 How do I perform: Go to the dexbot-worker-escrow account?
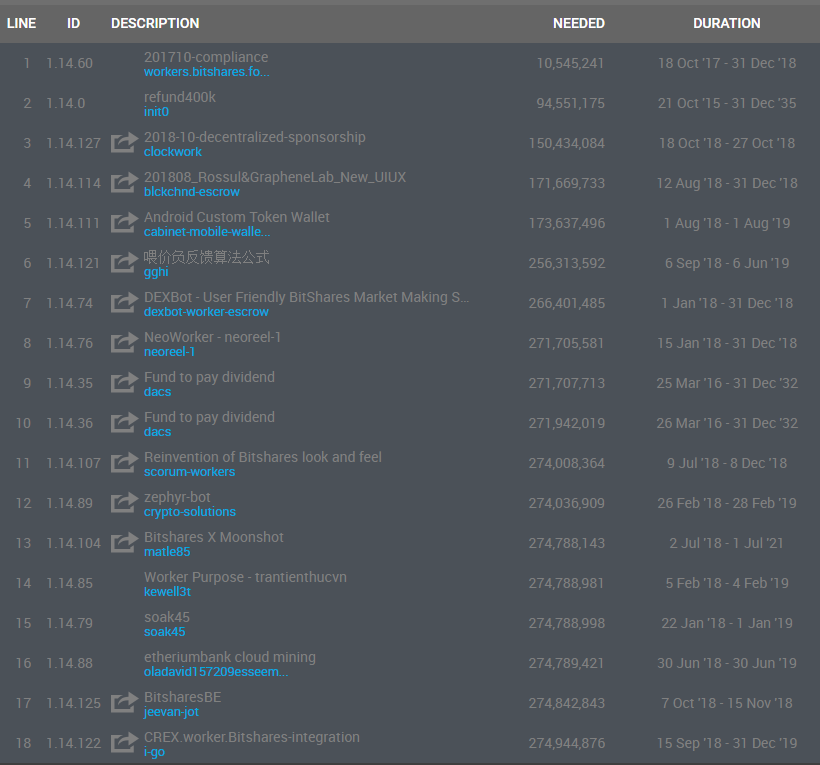click(206, 312)
